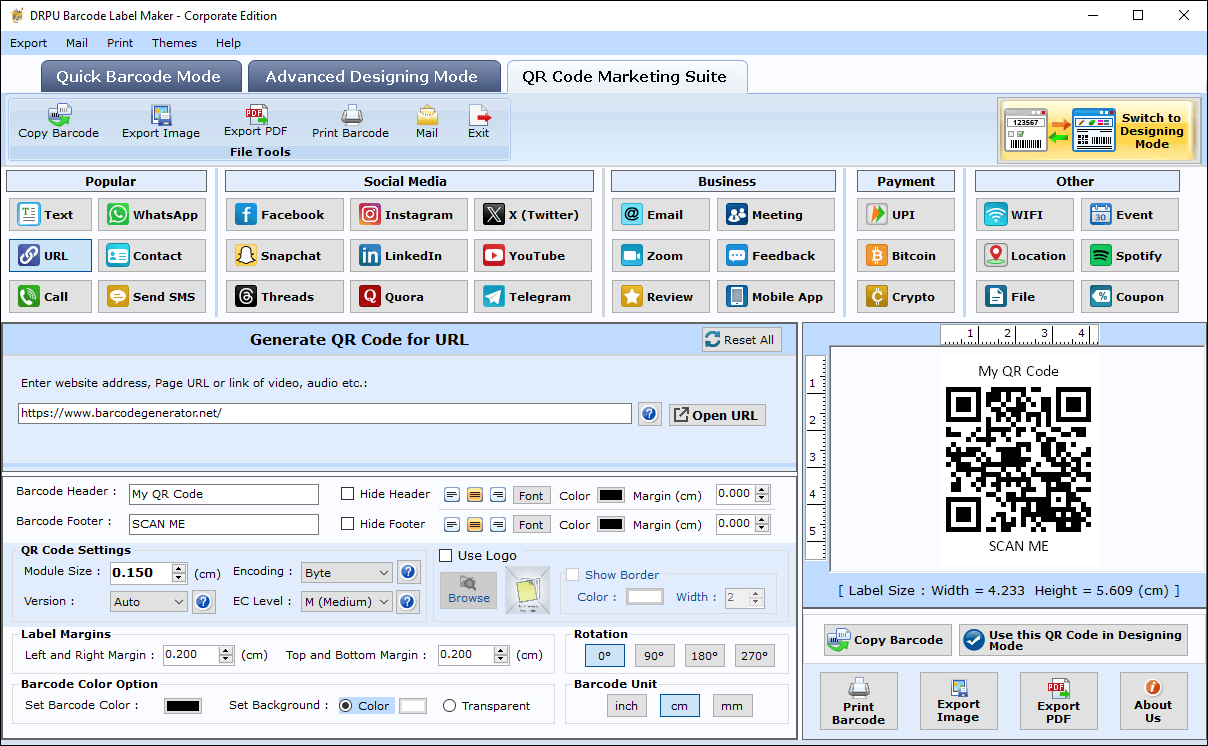Select the WhatsApp QR type
1208x746 pixels.
[x=152, y=215]
